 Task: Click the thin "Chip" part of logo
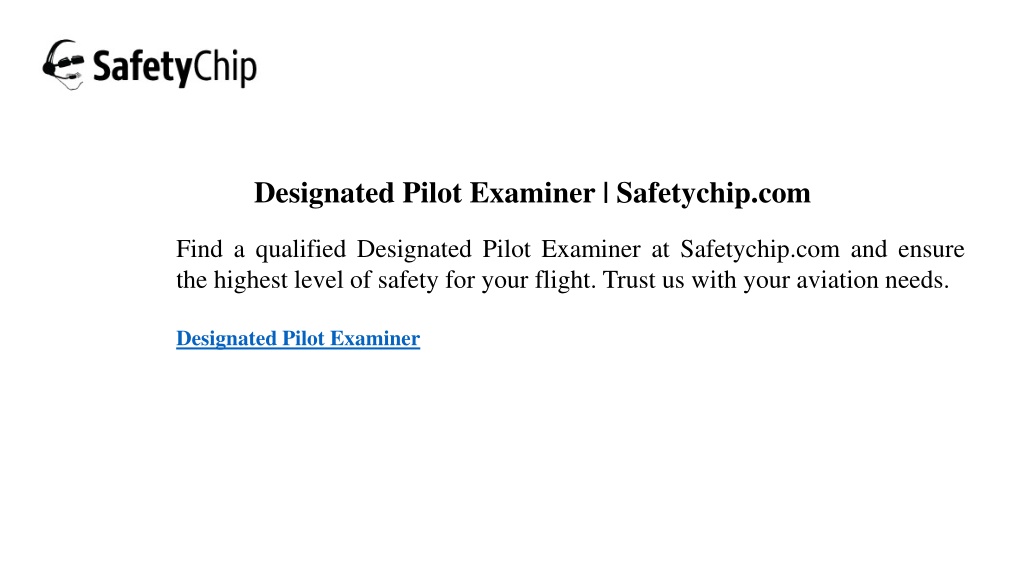coord(226,66)
